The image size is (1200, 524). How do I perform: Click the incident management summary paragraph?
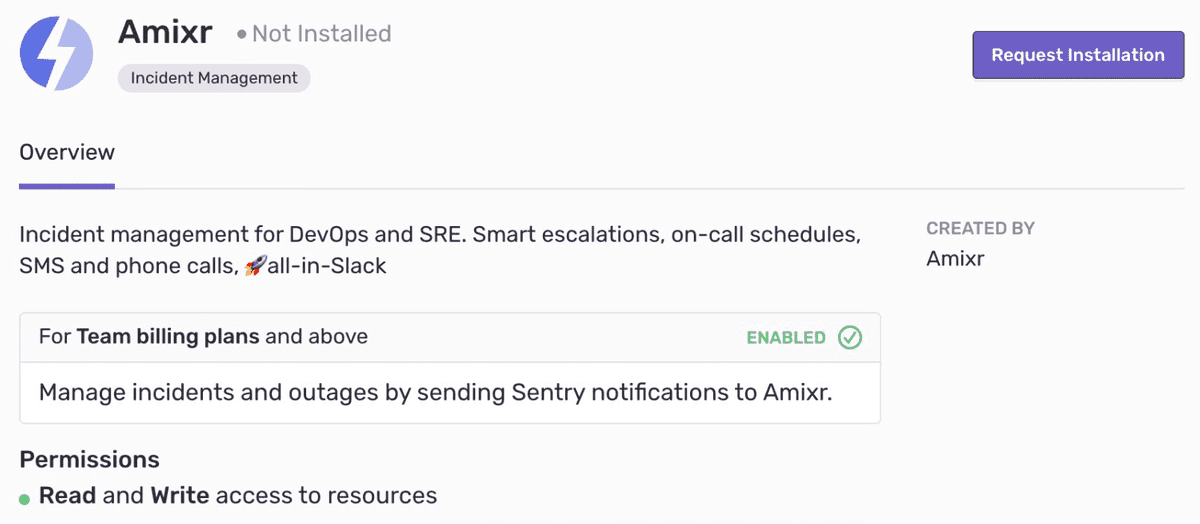click(440, 251)
